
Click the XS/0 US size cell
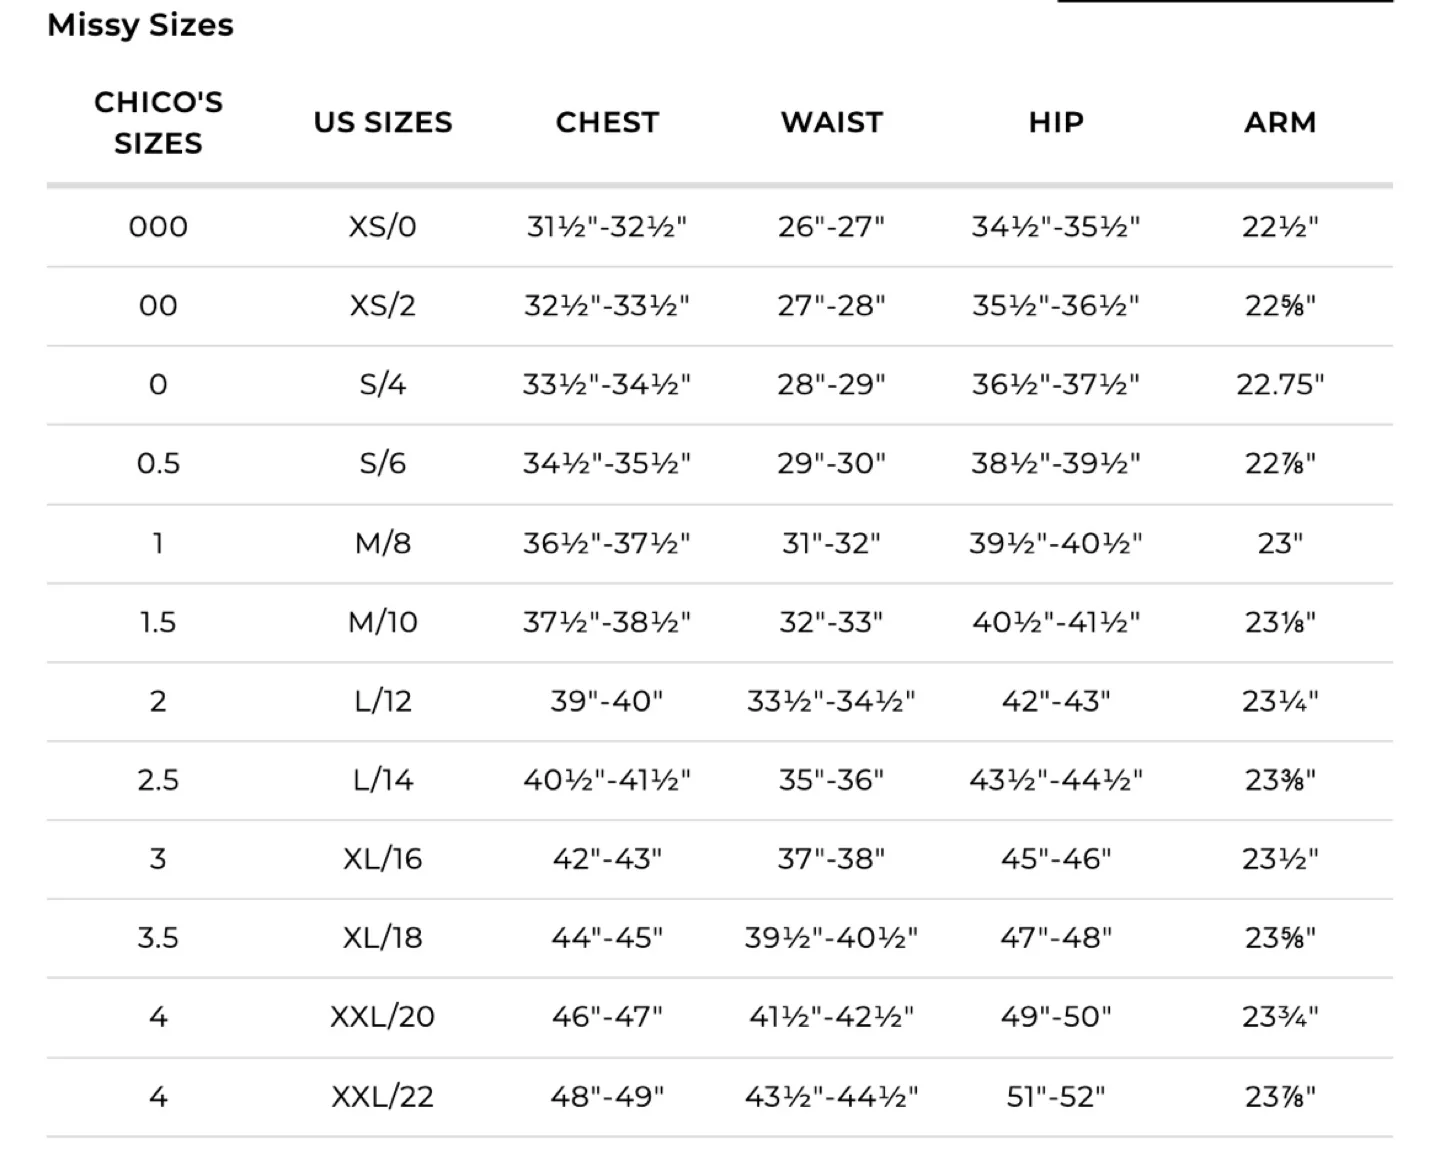[x=383, y=226]
